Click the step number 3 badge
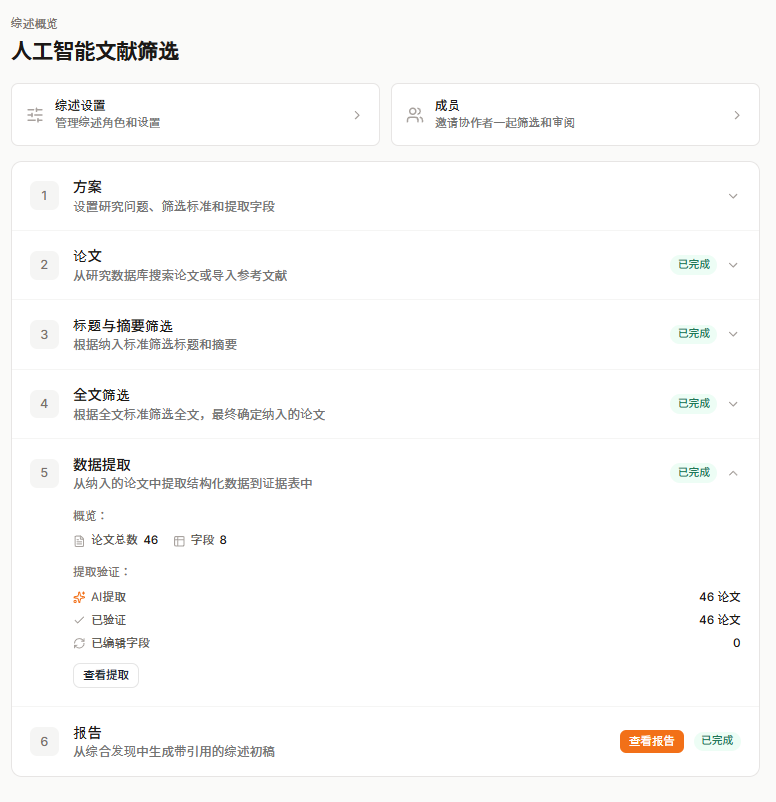Screen dimensions: 776x802 pyautogui.click(x=45, y=335)
